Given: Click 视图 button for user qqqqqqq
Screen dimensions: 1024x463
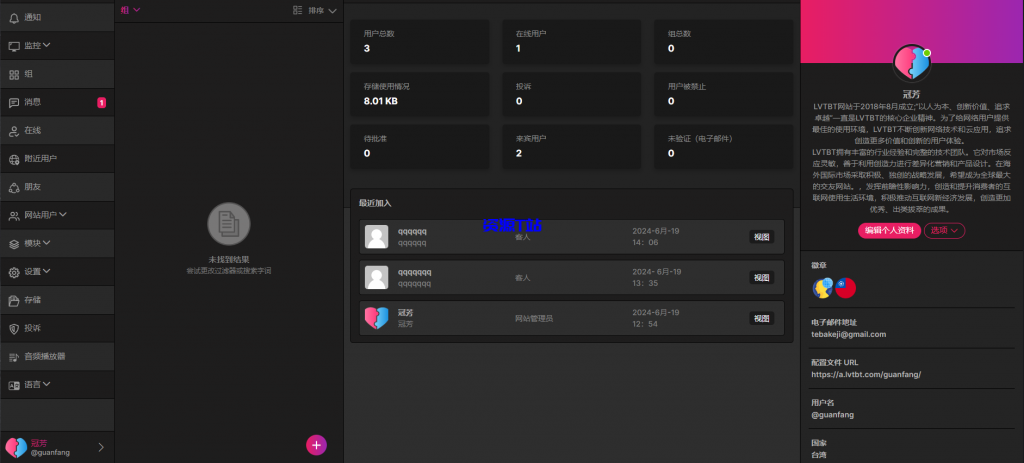Looking at the screenshot, I should pos(761,277).
